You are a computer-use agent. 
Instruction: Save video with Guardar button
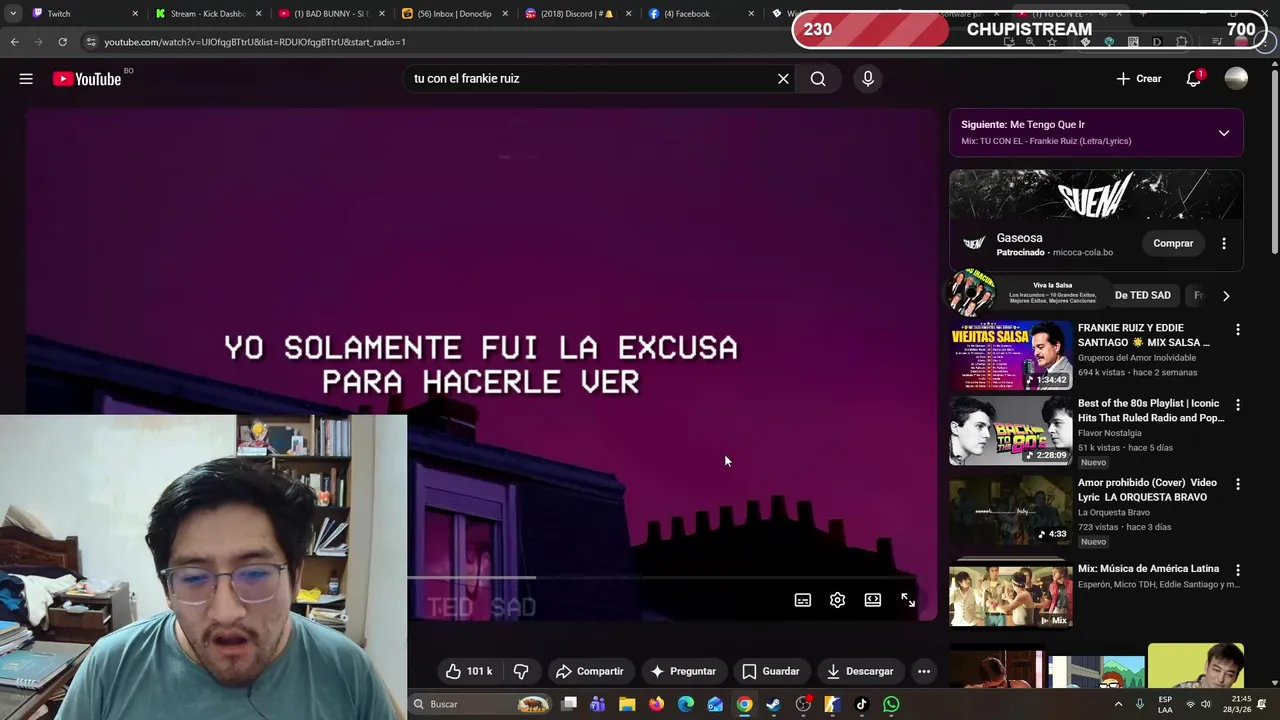(x=771, y=671)
